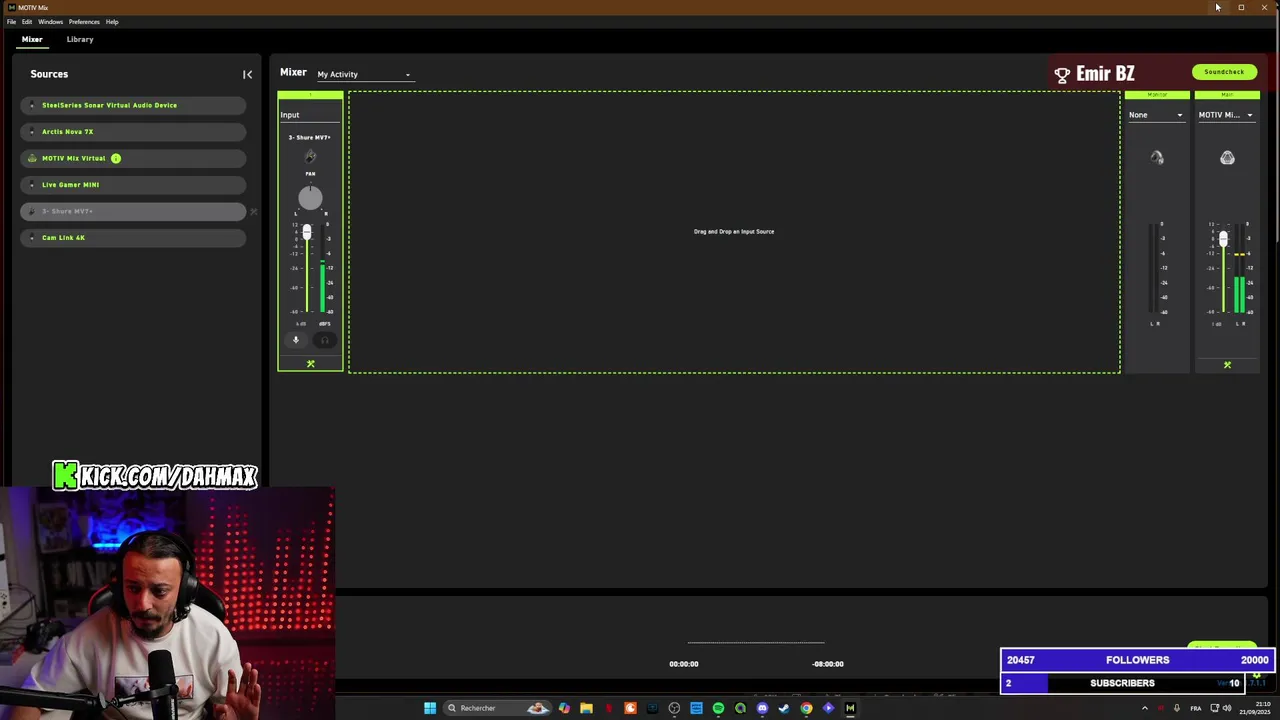Viewport: 1280px width, 720px height.
Task: Open the Help menu
Action: (112, 22)
